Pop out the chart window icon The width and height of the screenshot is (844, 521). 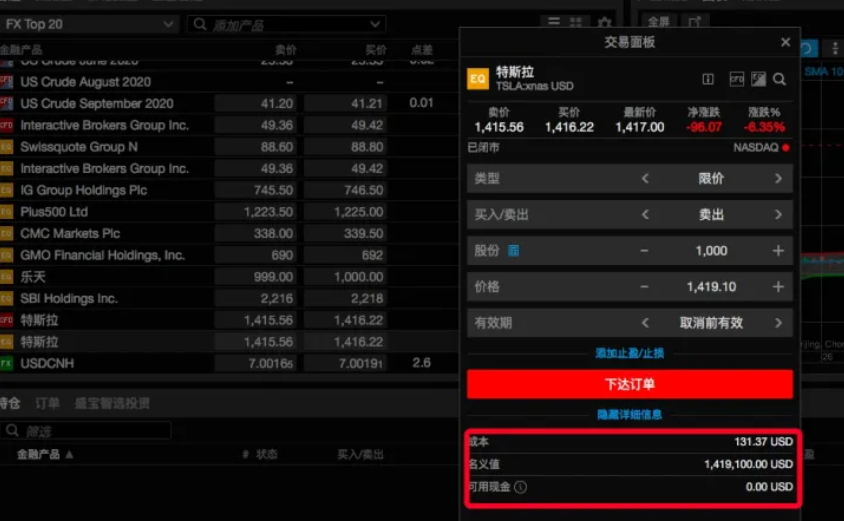[695, 22]
